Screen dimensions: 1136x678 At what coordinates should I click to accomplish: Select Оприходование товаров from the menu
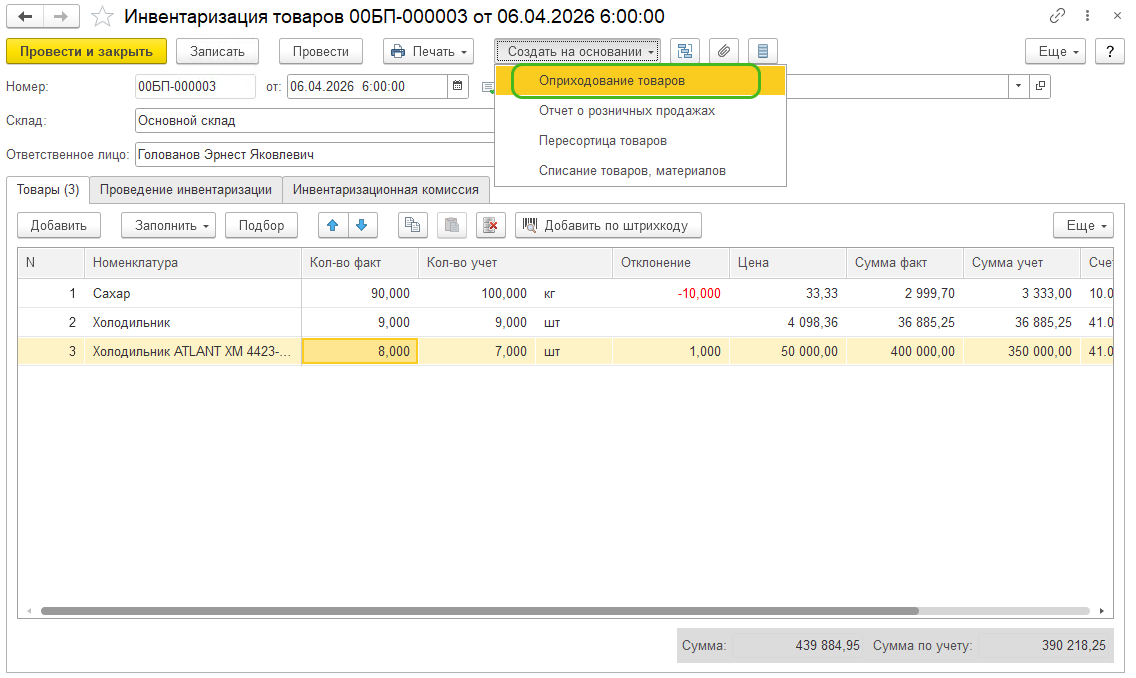pos(612,80)
